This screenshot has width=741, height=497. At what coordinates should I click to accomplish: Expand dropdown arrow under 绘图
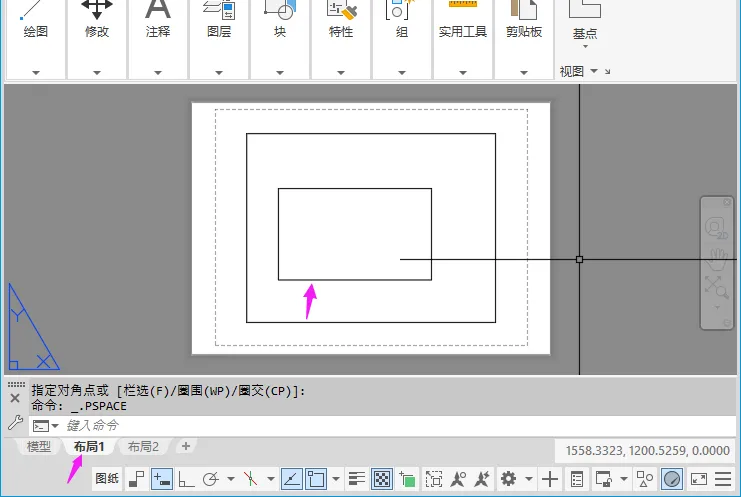click(x=36, y=73)
